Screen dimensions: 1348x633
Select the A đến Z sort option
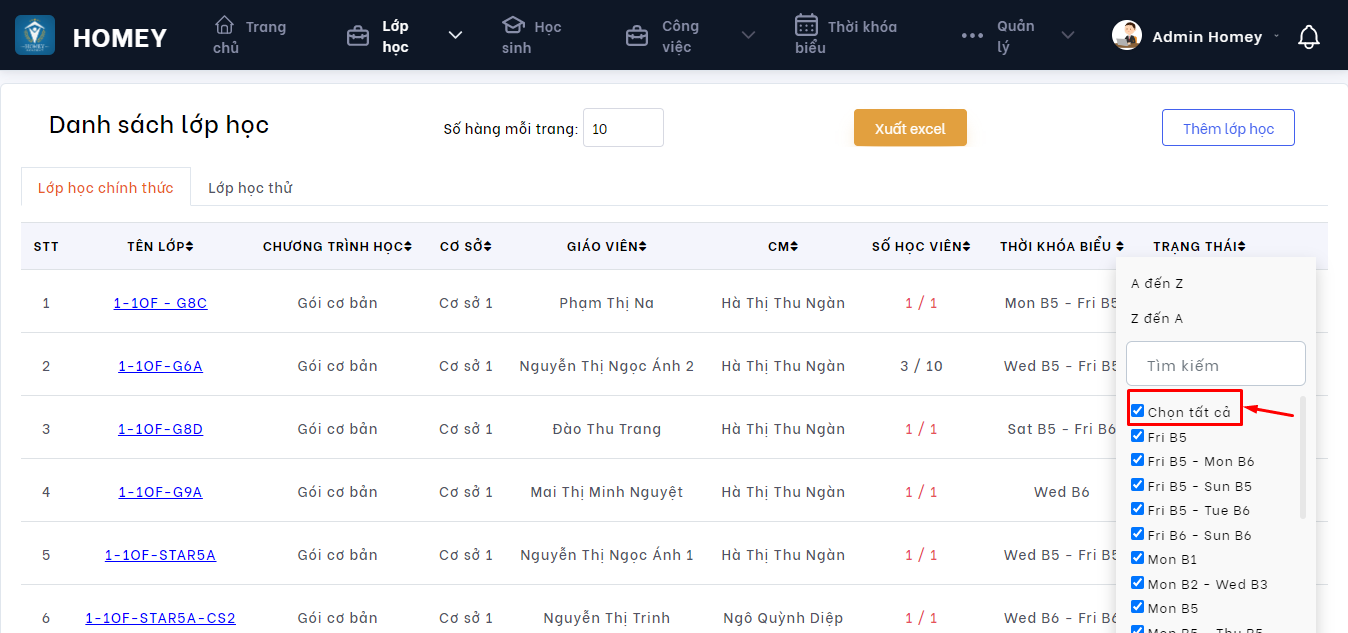pyautogui.click(x=1157, y=284)
